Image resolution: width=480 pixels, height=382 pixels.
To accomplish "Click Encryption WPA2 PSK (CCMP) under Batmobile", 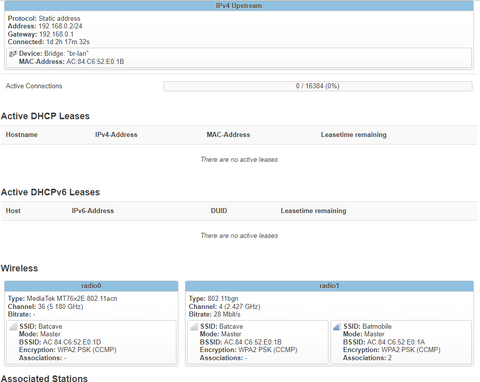I will pyautogui.click(x=392, y=350).
